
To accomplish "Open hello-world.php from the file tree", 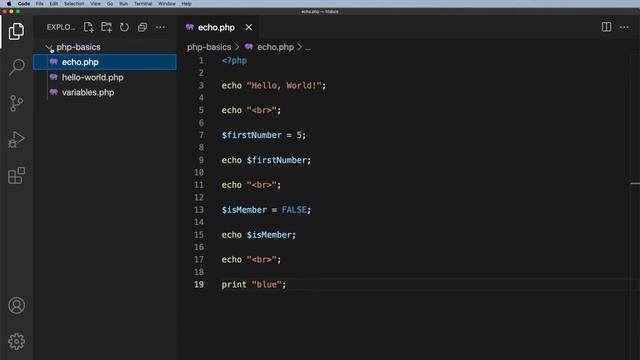I will (105, 77).
